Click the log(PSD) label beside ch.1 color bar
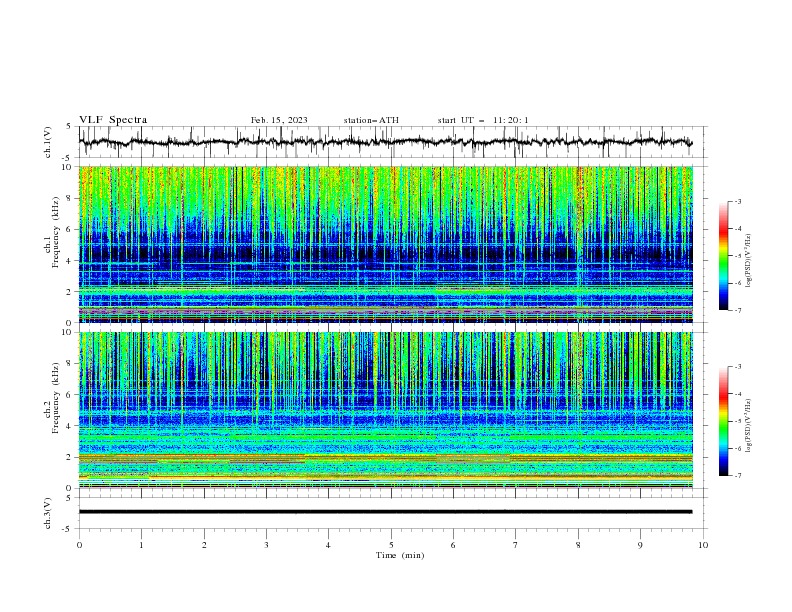This screenshot has width=792, height=612. coord(750,261)
